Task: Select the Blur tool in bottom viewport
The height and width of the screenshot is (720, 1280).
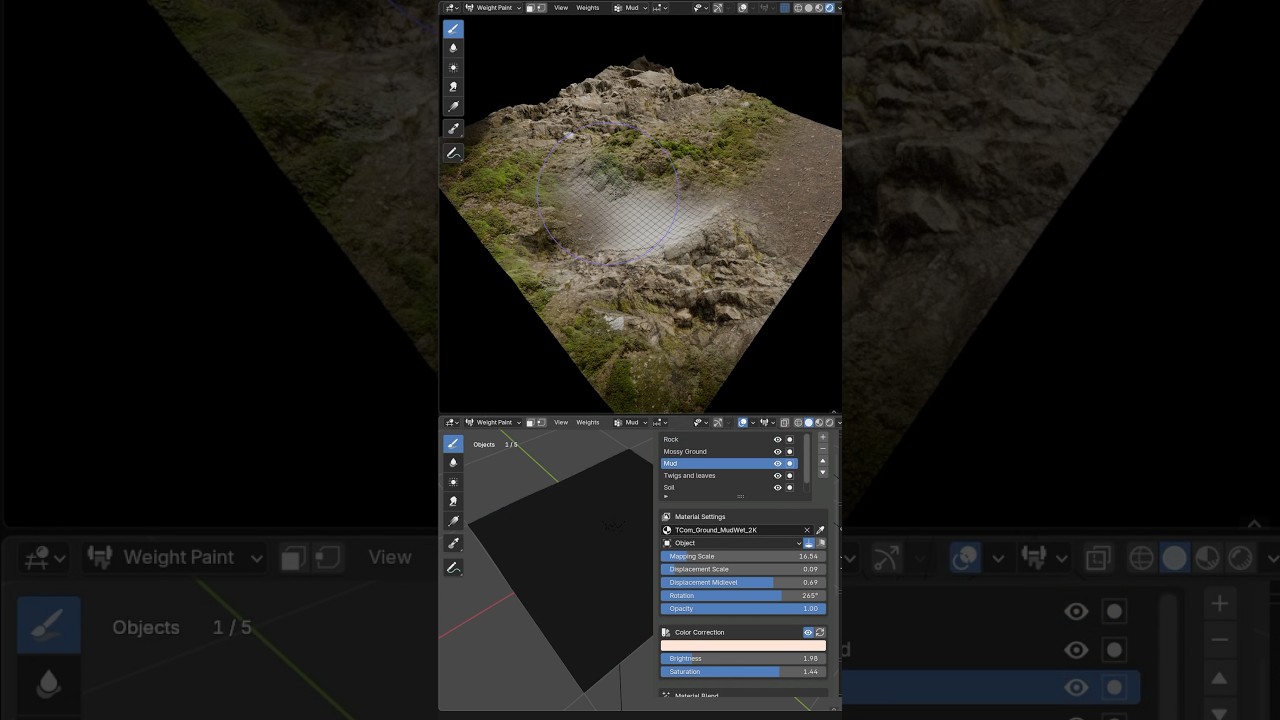Action: pyautogui.click(x=453, y=462)
